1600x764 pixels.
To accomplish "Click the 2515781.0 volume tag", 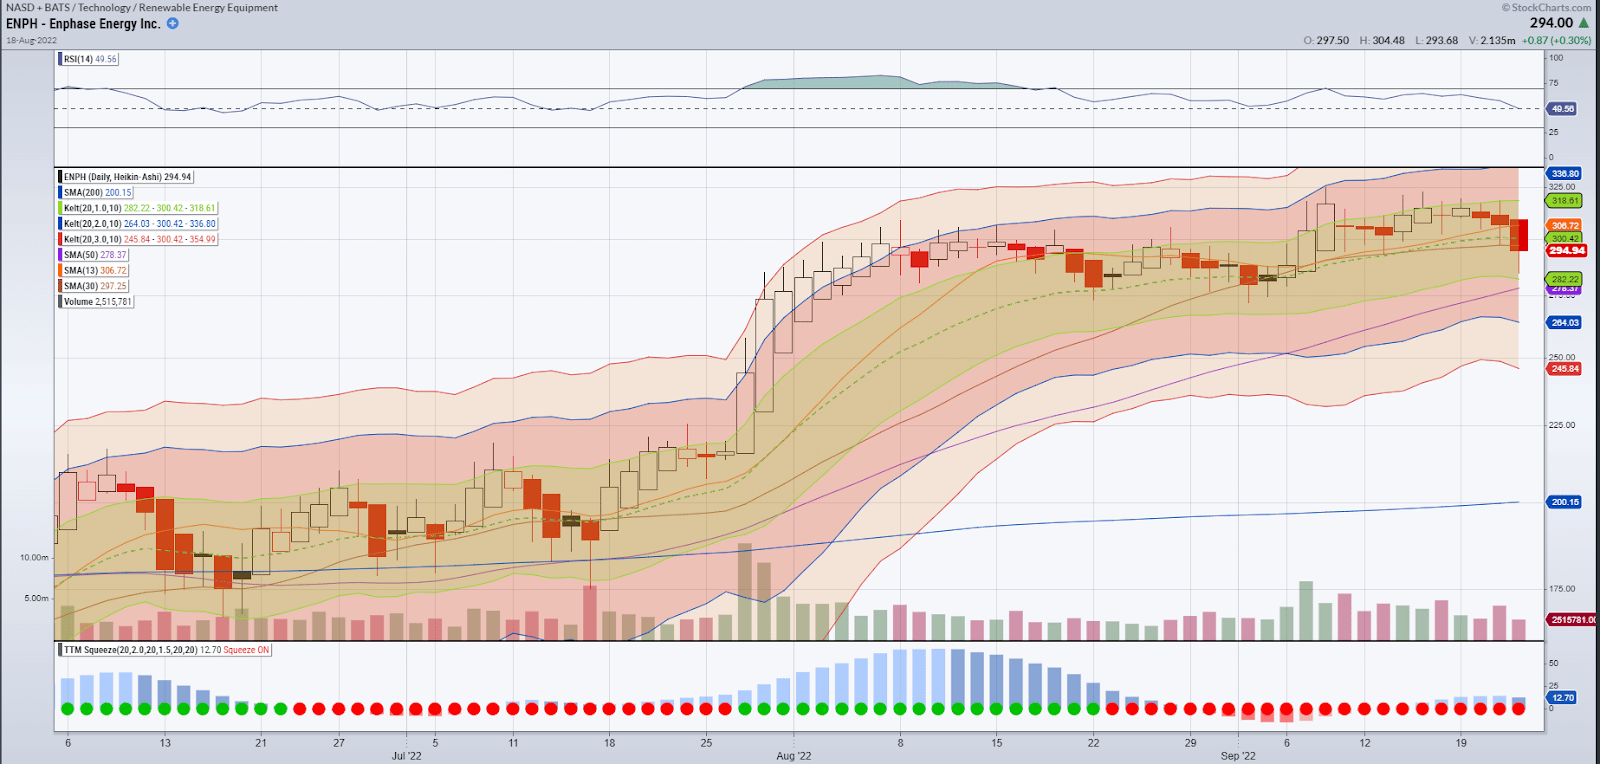I will click(x=1573, y=620).
